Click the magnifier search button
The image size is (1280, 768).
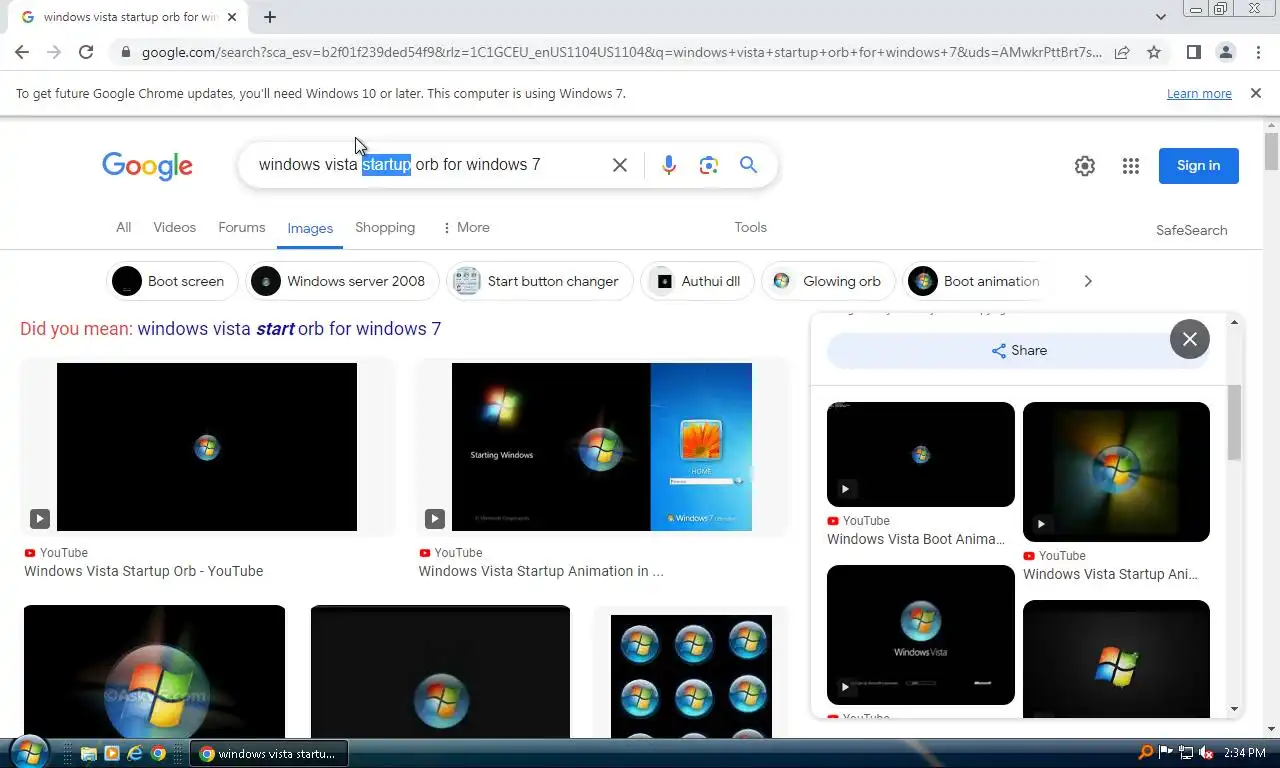pos(748,165)
